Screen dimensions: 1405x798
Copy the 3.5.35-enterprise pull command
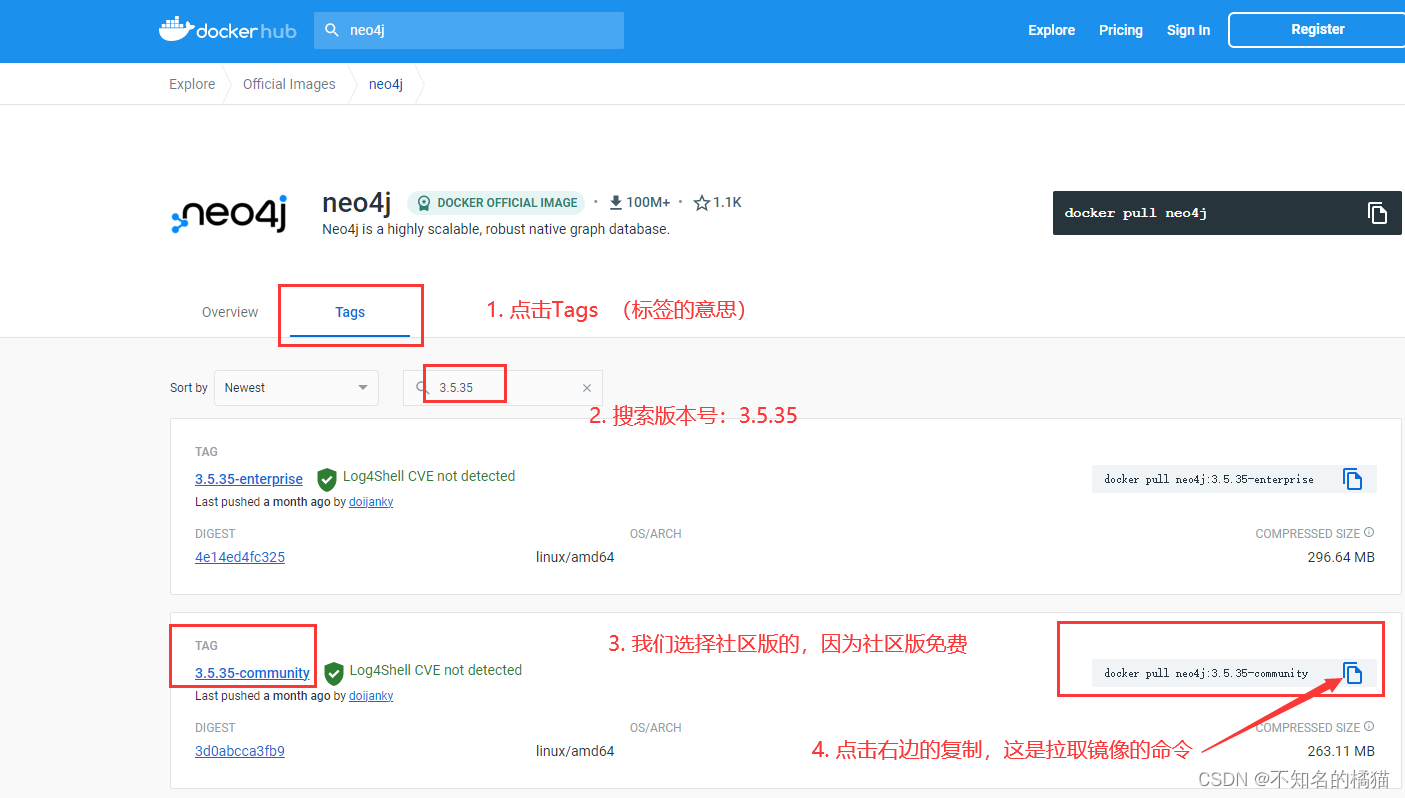click(x=1353, y=479)
